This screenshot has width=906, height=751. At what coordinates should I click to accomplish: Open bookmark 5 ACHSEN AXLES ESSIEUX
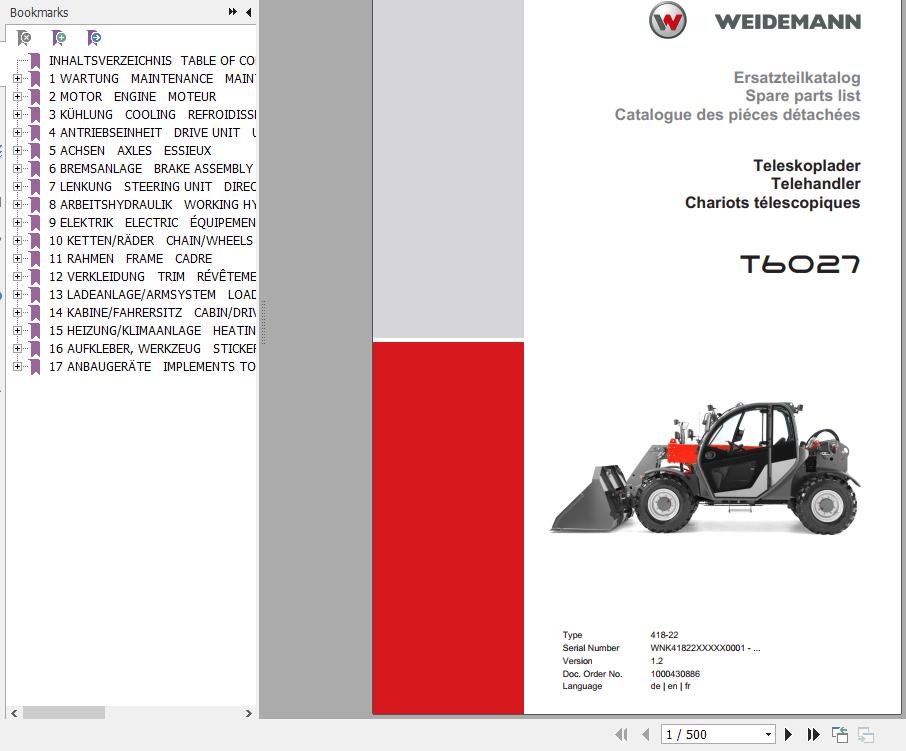click(130, 151)
